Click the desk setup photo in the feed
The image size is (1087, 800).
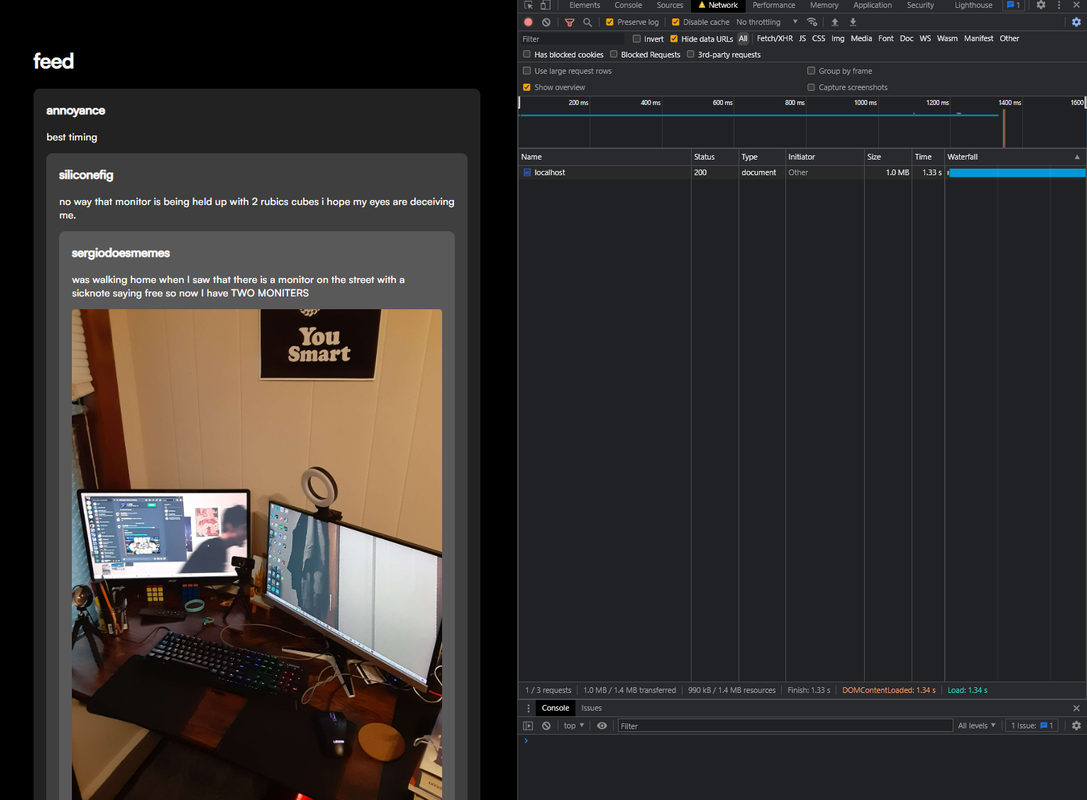[x=256, y=555]
